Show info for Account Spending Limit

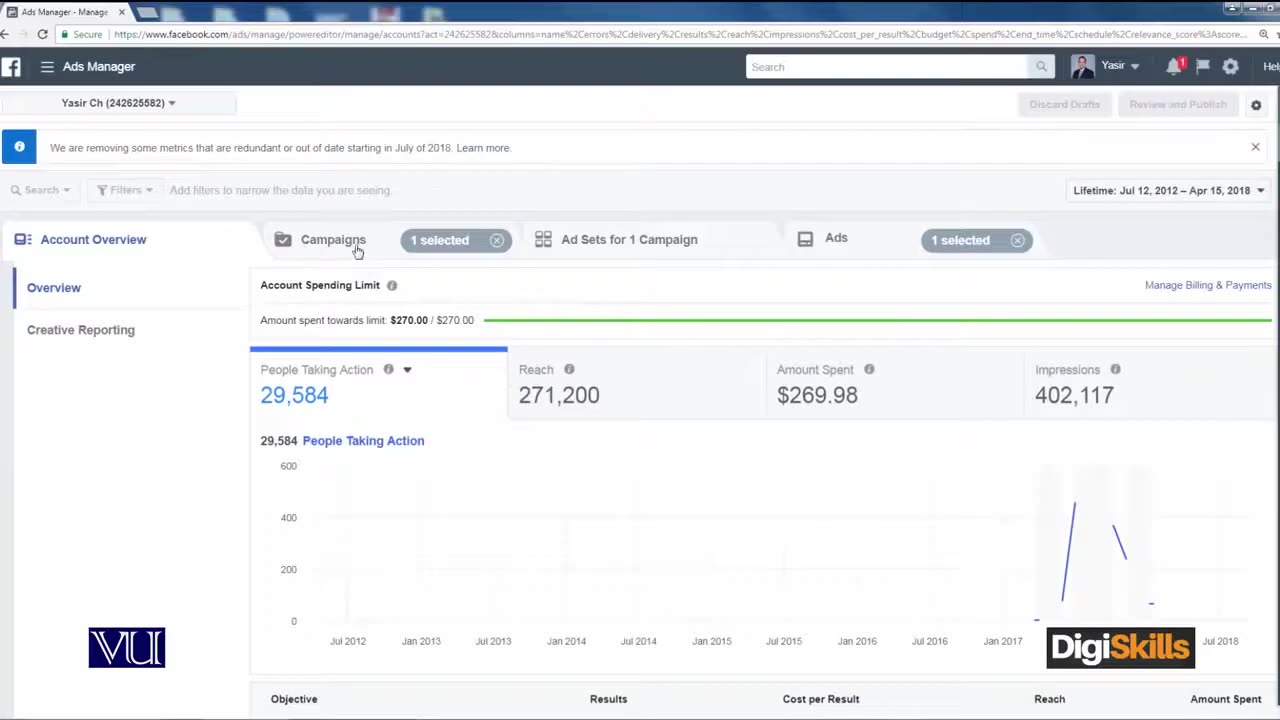[392, 285]
